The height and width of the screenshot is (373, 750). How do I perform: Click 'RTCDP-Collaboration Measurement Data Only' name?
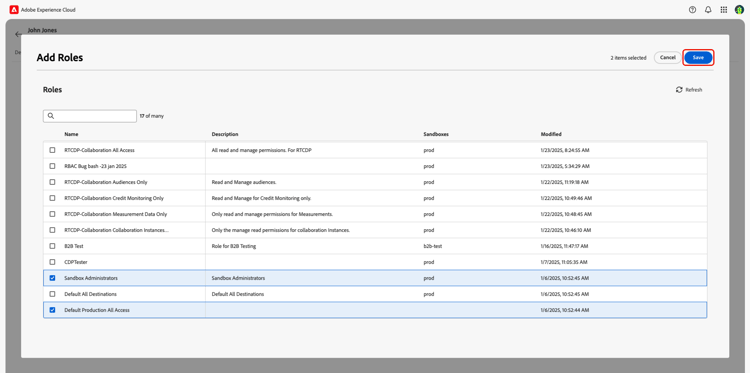[x=116, y=214]
